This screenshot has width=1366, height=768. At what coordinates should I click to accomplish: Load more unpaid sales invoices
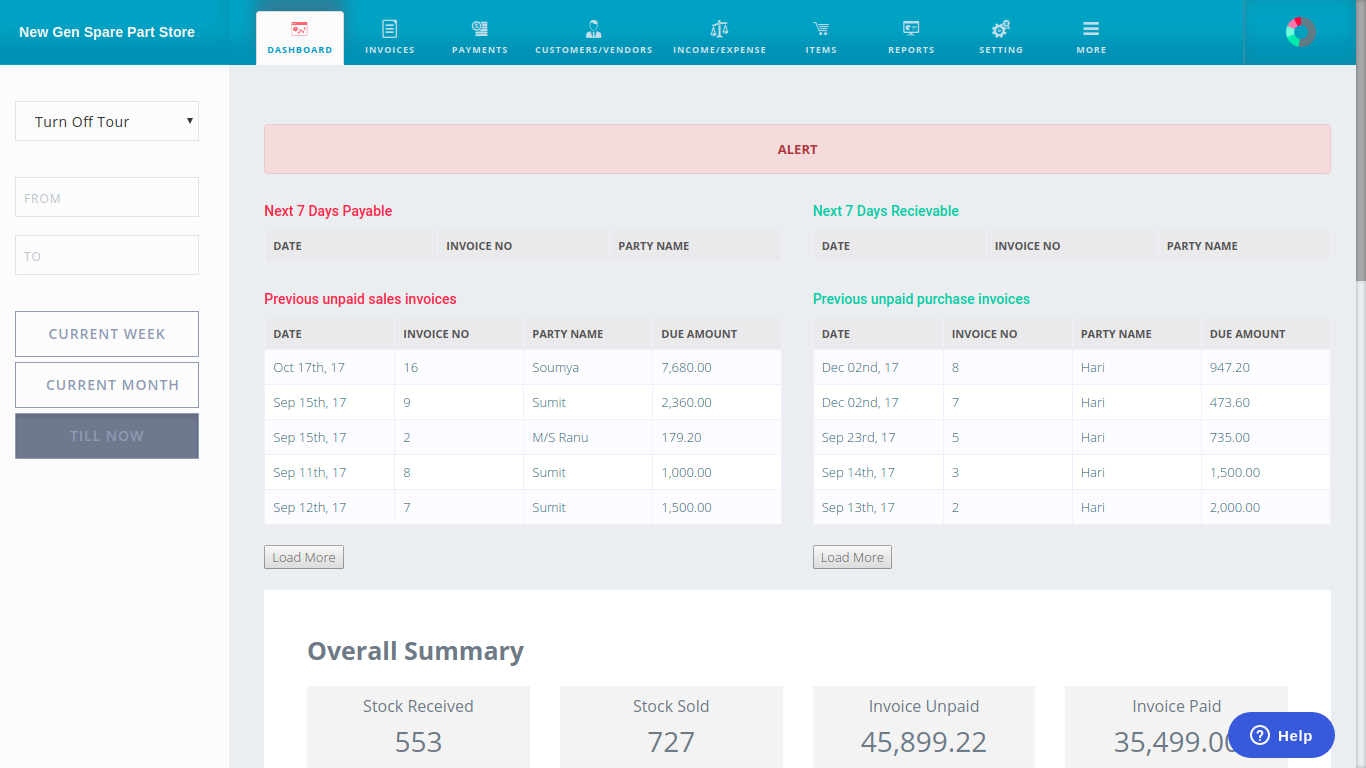(x=304, y=557)
